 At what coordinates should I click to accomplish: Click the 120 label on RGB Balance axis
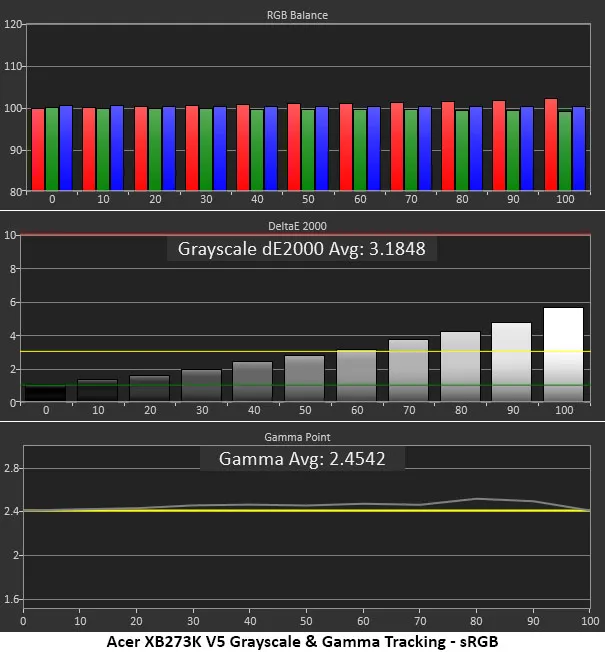point(13,25)
